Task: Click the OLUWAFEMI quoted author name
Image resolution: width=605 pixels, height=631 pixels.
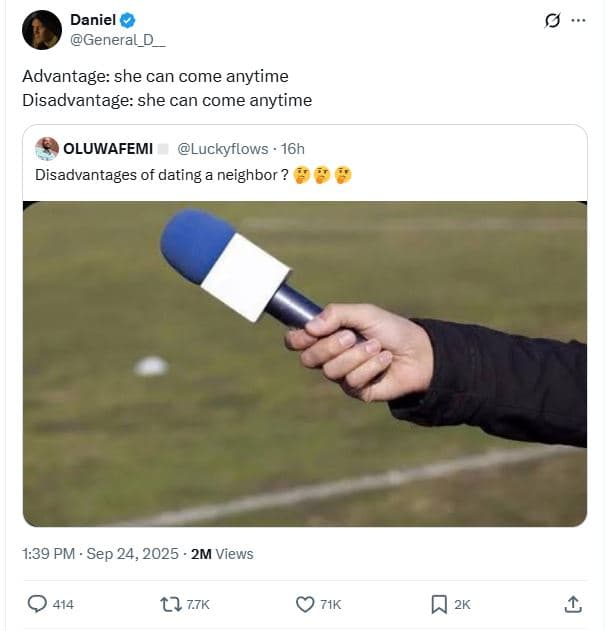Action: pos(108,149)
